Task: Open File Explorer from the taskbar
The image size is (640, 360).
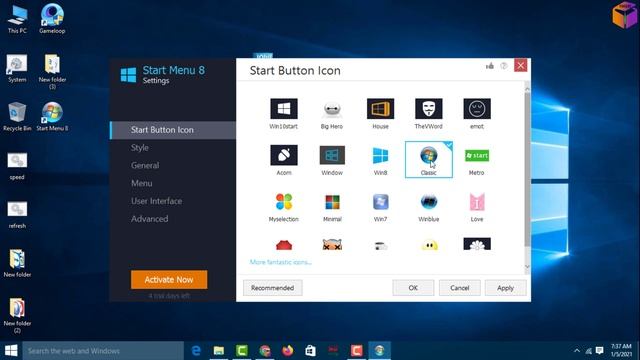Action: point(219,351)
